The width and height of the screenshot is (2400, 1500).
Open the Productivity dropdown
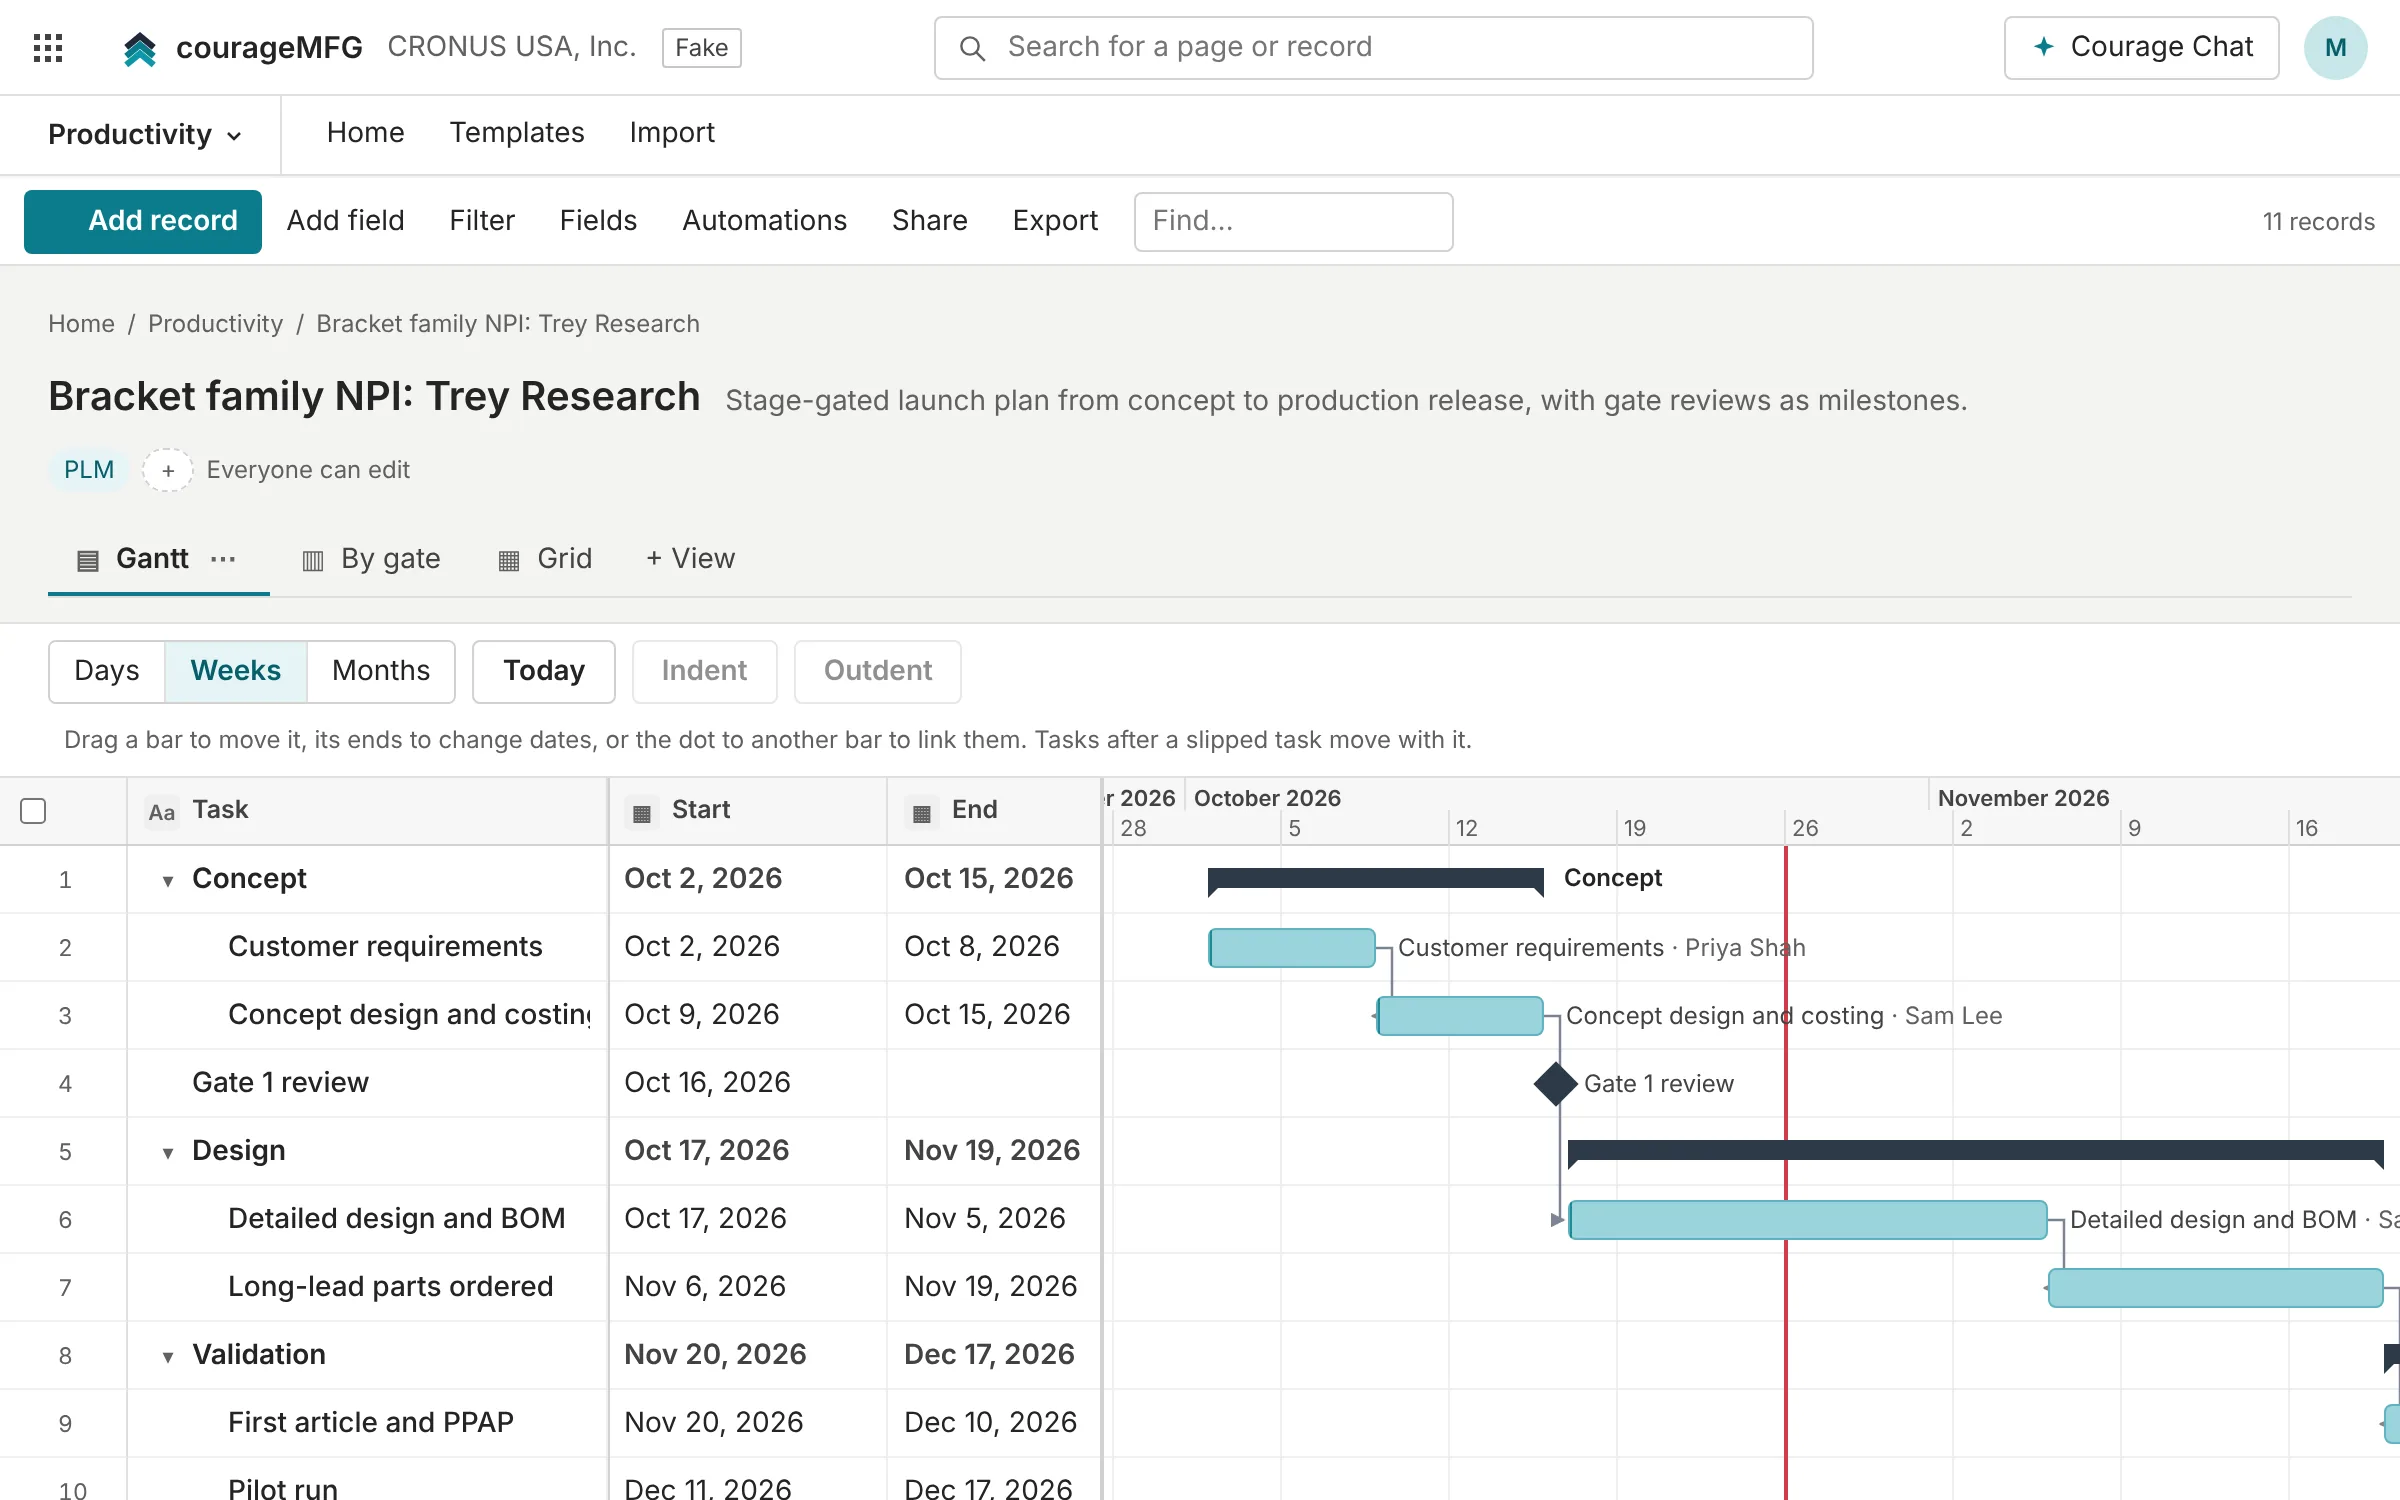click(x=145, y=135)
